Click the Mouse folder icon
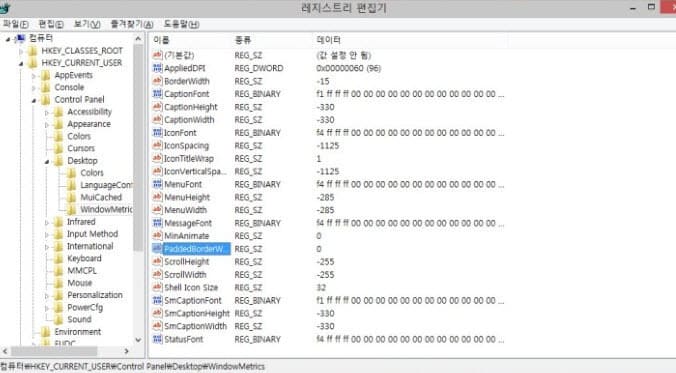The height and width of the screenshot is (373, 676). [59, 283]
